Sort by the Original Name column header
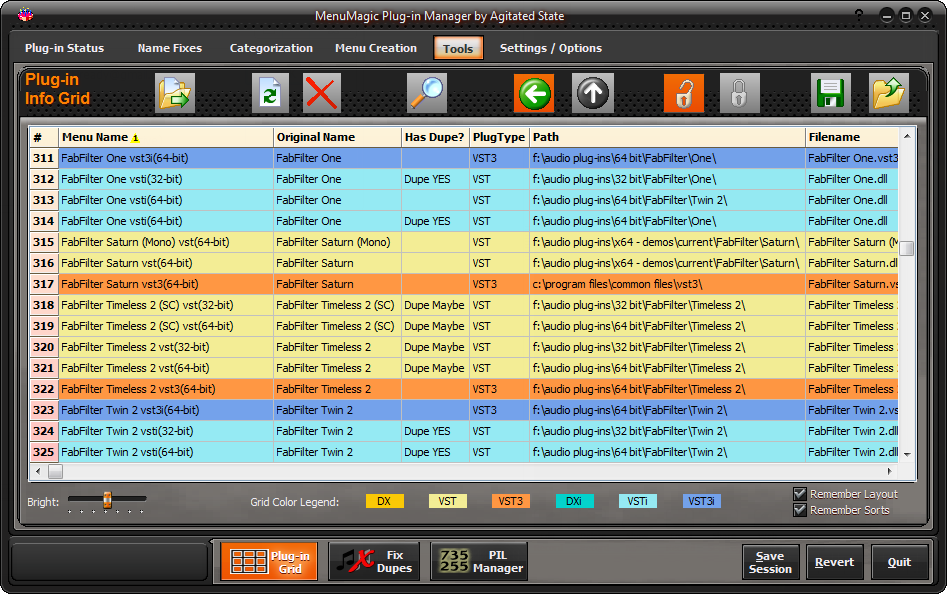 tap(337, 137)
